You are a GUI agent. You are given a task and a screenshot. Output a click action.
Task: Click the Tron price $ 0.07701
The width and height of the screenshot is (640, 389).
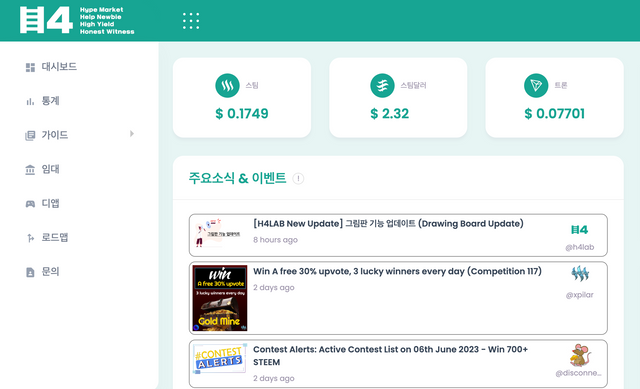pyautogui.click(x=555, y=113)
